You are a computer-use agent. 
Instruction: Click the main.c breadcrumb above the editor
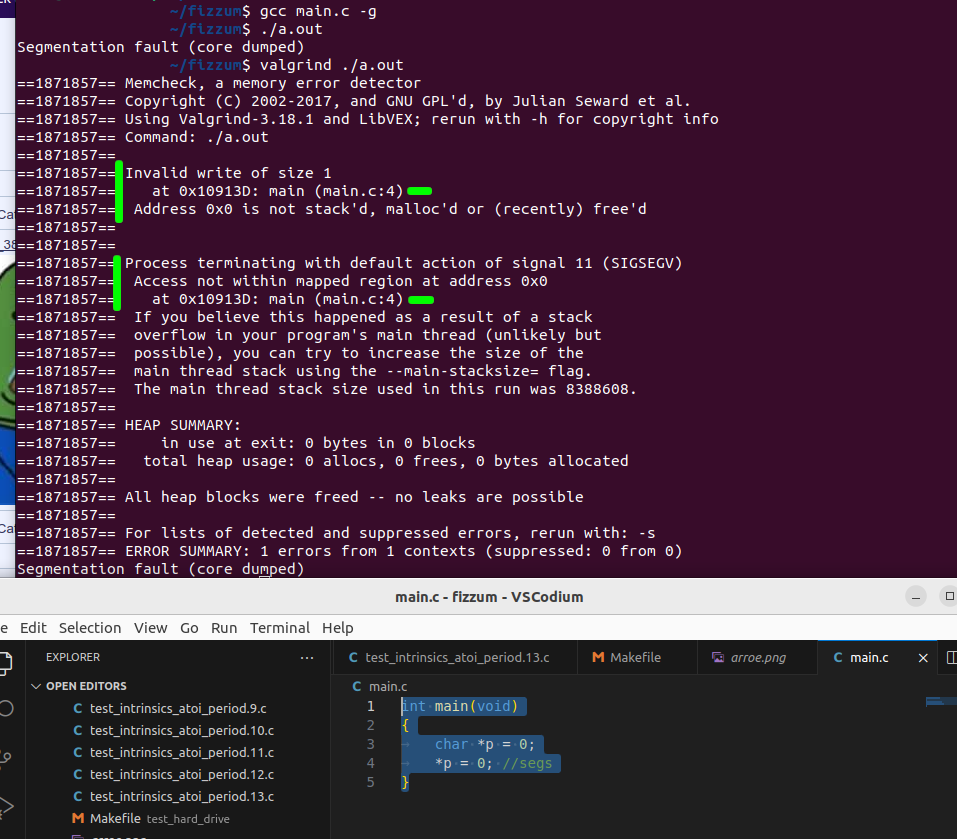click(x=388, y=686)
